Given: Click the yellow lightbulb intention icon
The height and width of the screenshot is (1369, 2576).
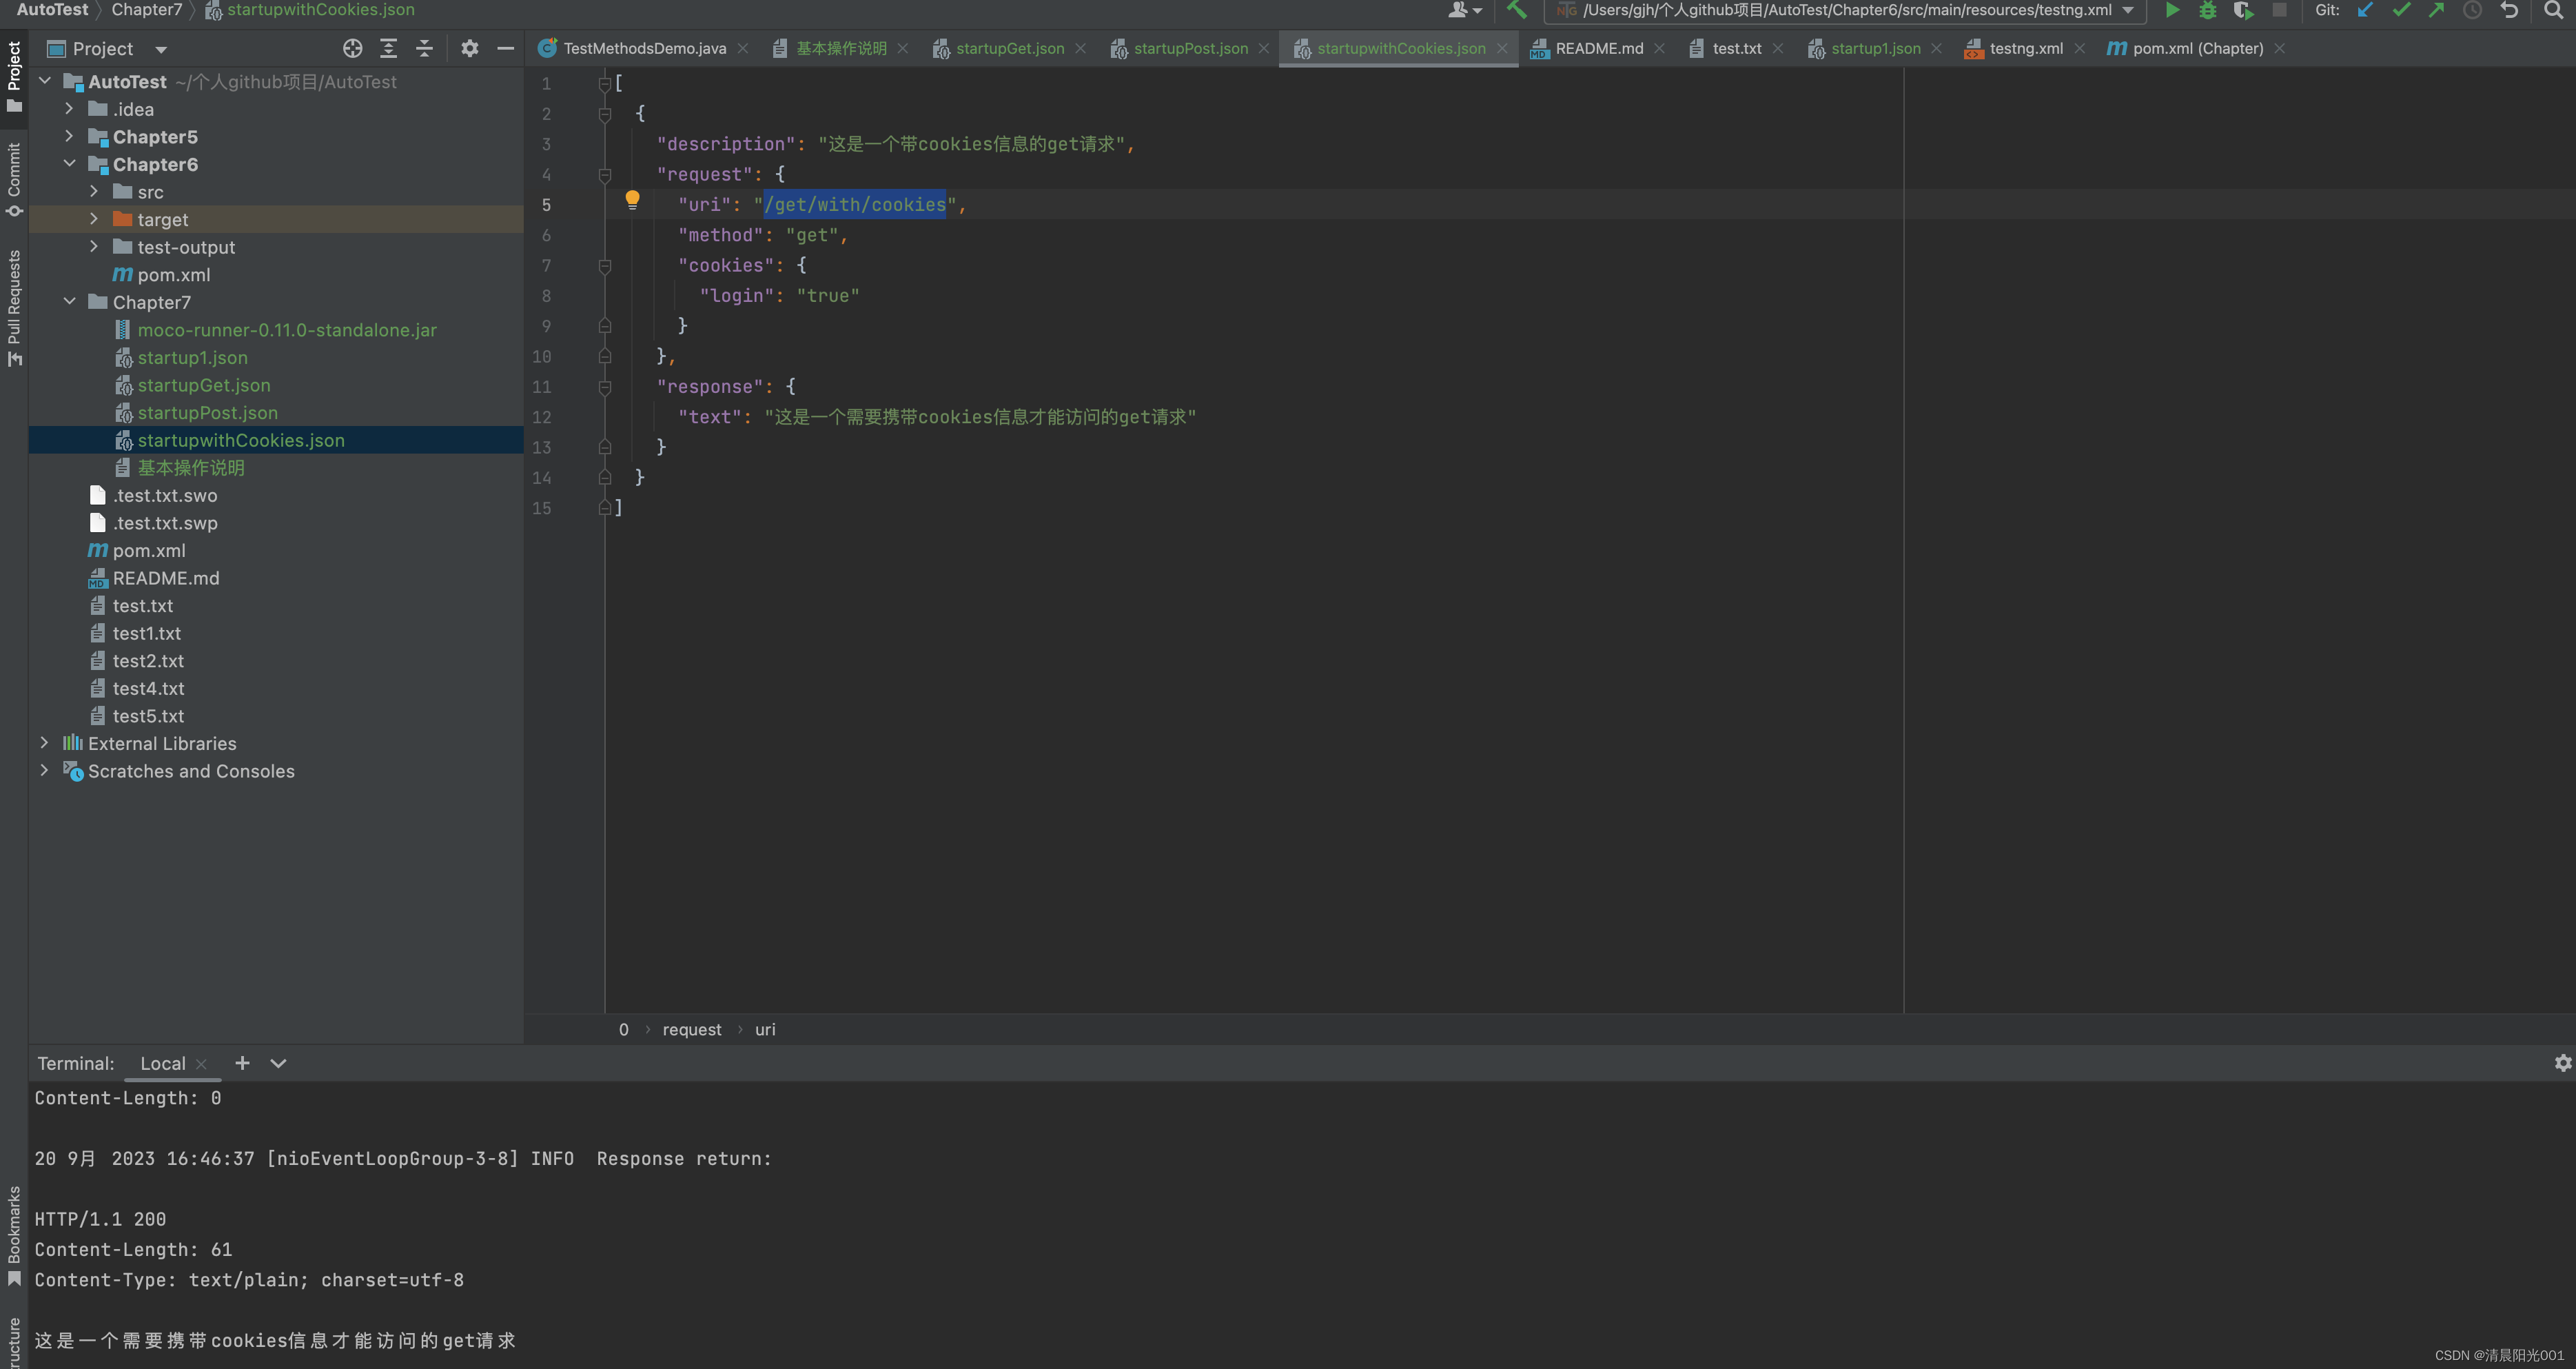Looking at the screenshot, I should 632,200.
